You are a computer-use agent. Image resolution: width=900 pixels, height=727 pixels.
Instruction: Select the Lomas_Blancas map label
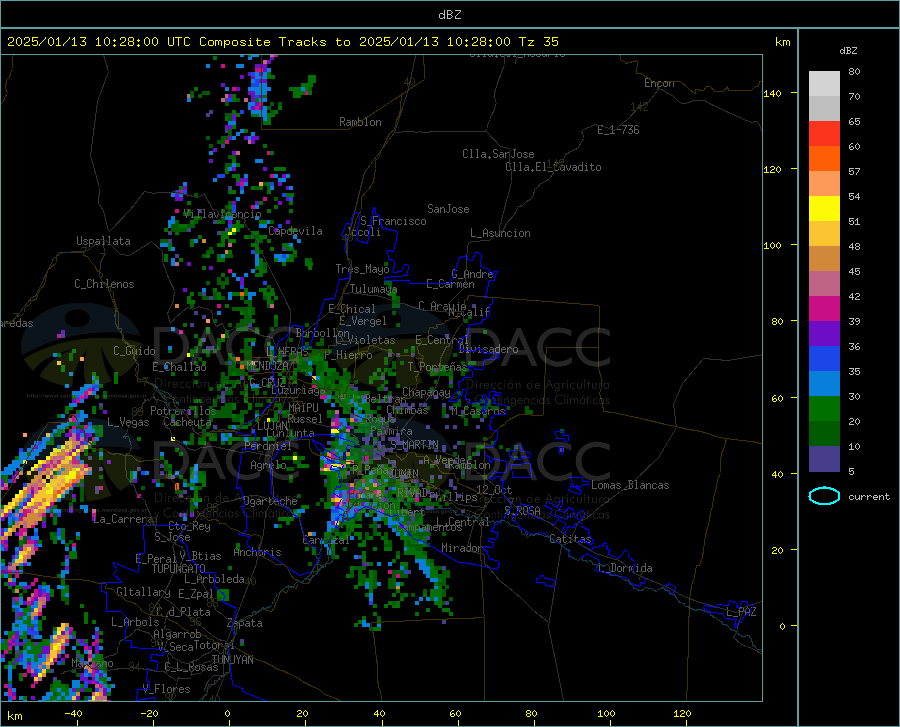pyautogui.click(x=630, y=485)
